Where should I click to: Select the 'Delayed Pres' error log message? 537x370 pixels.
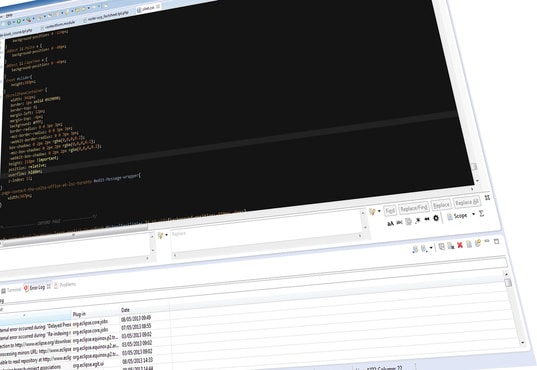pyautogui.click(x=36, y=327)
